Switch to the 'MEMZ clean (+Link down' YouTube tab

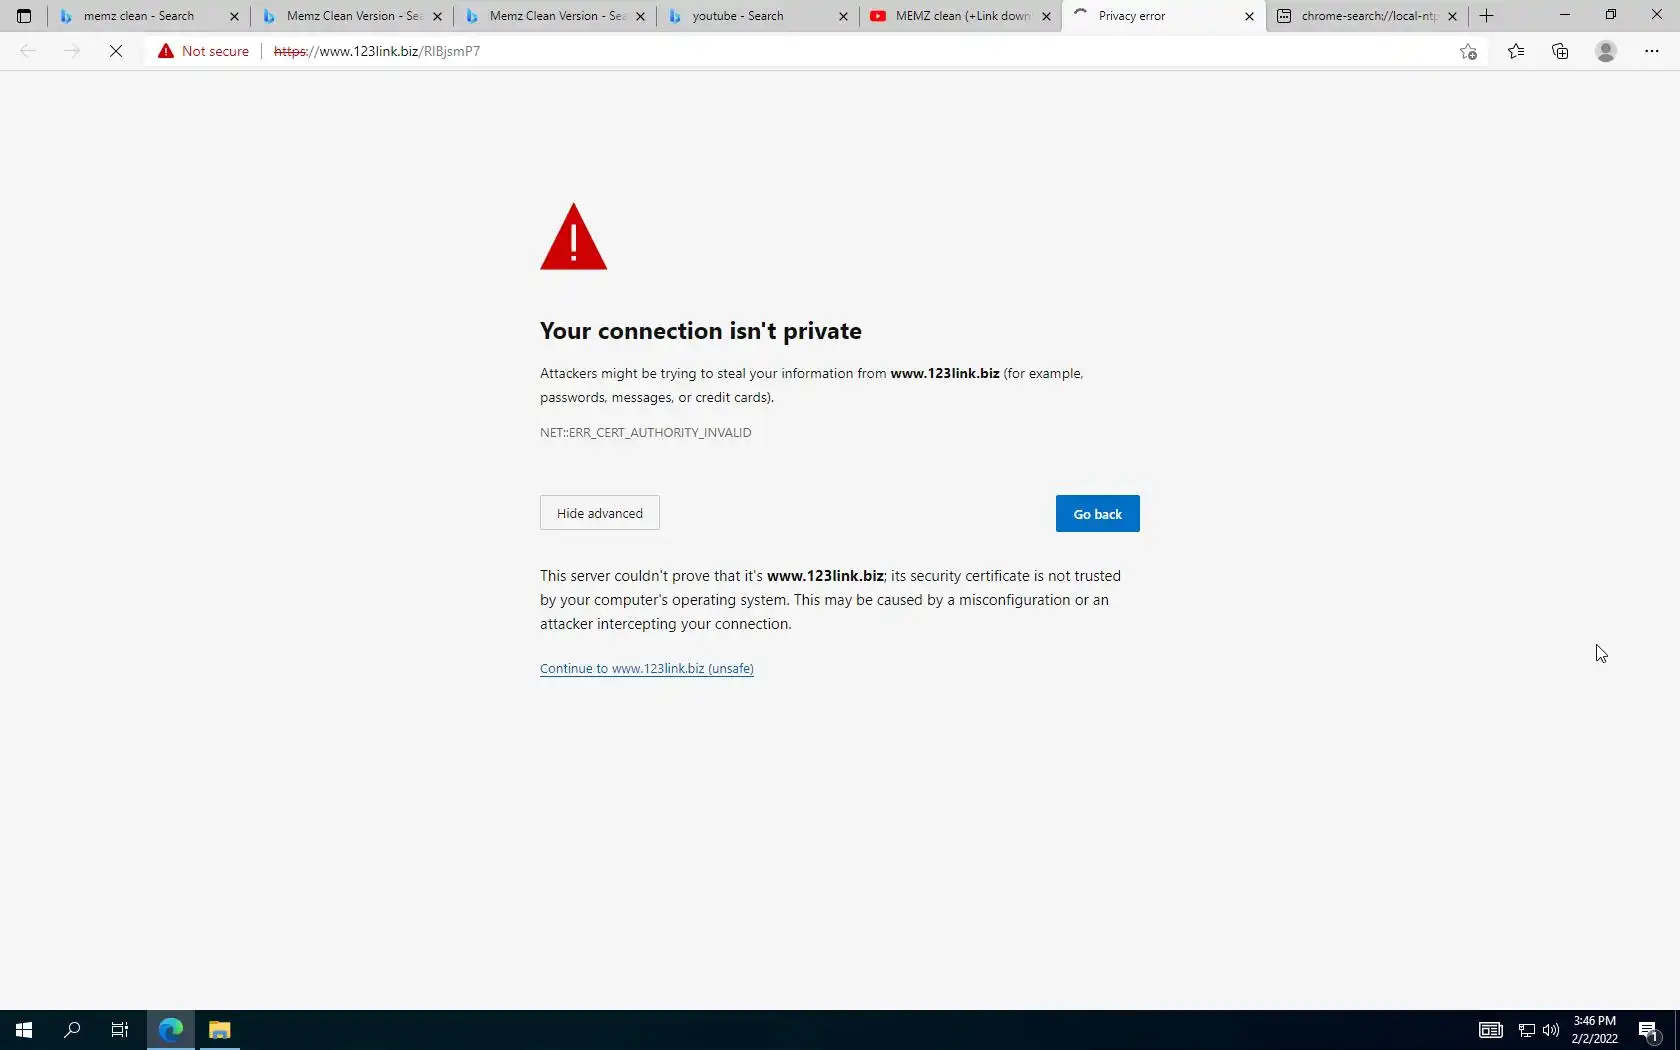960,16
